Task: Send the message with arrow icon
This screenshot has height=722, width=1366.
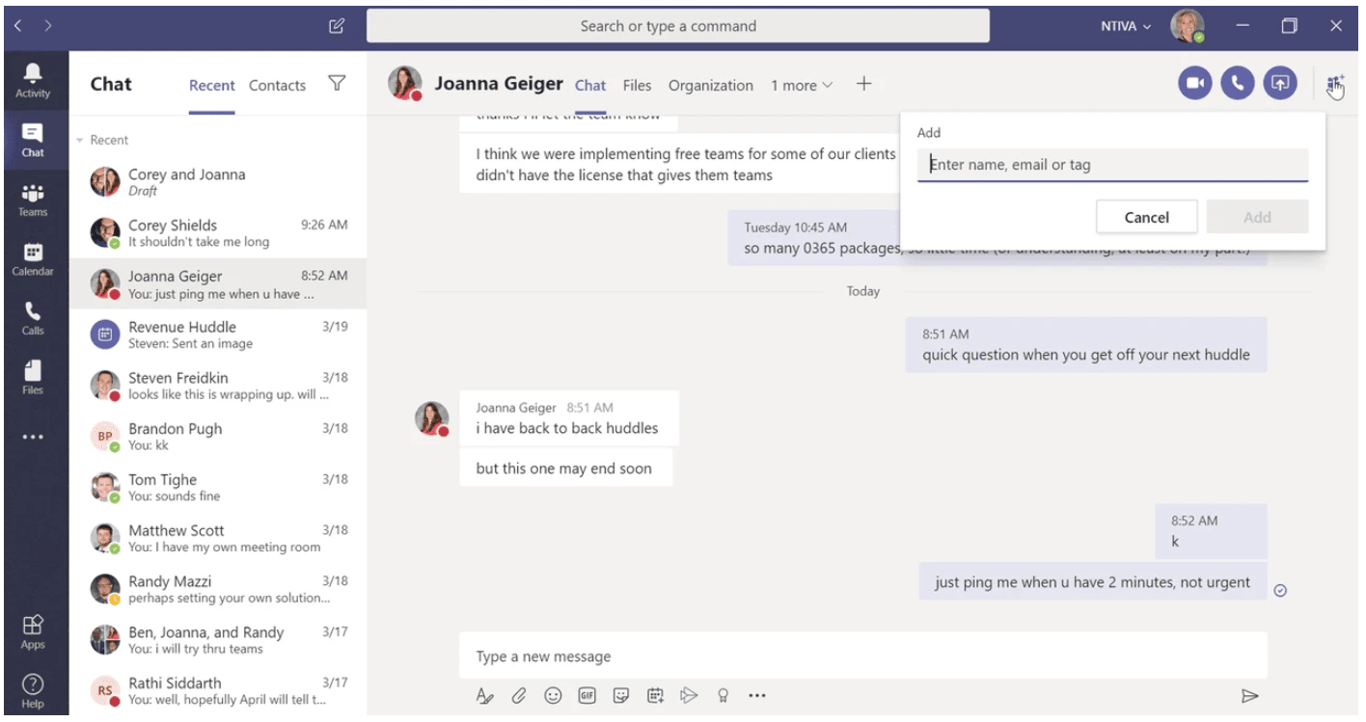Action: [1249, 696]
